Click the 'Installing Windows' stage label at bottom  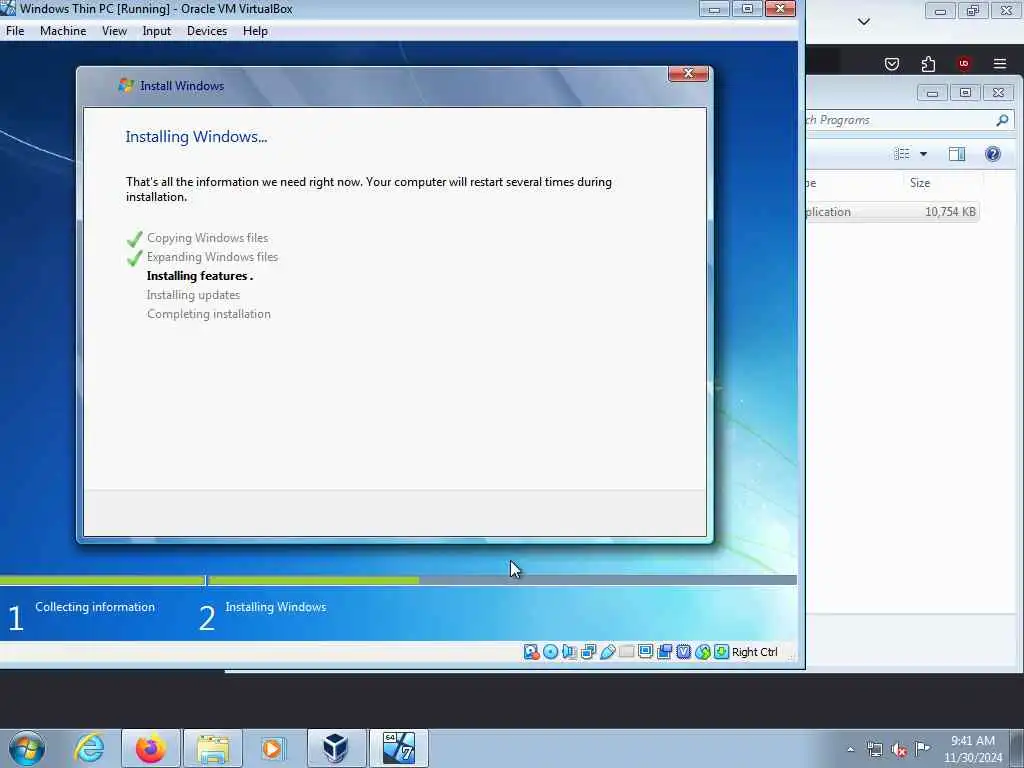pos(276,607)
